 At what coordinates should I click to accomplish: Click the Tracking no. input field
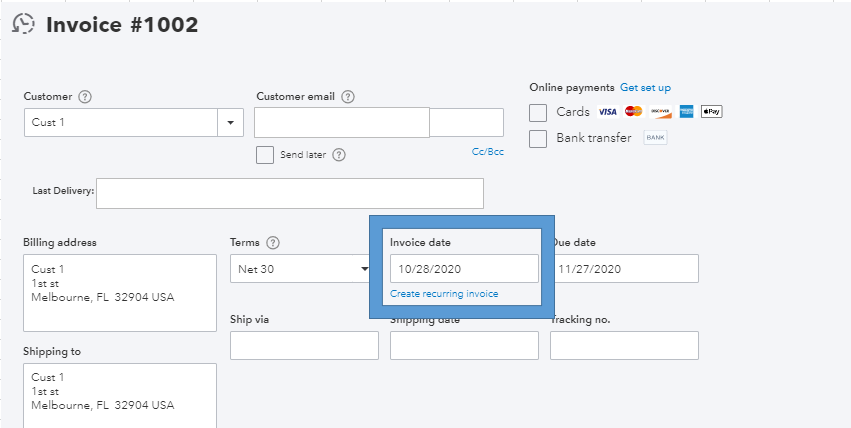(x=624, y=345)
